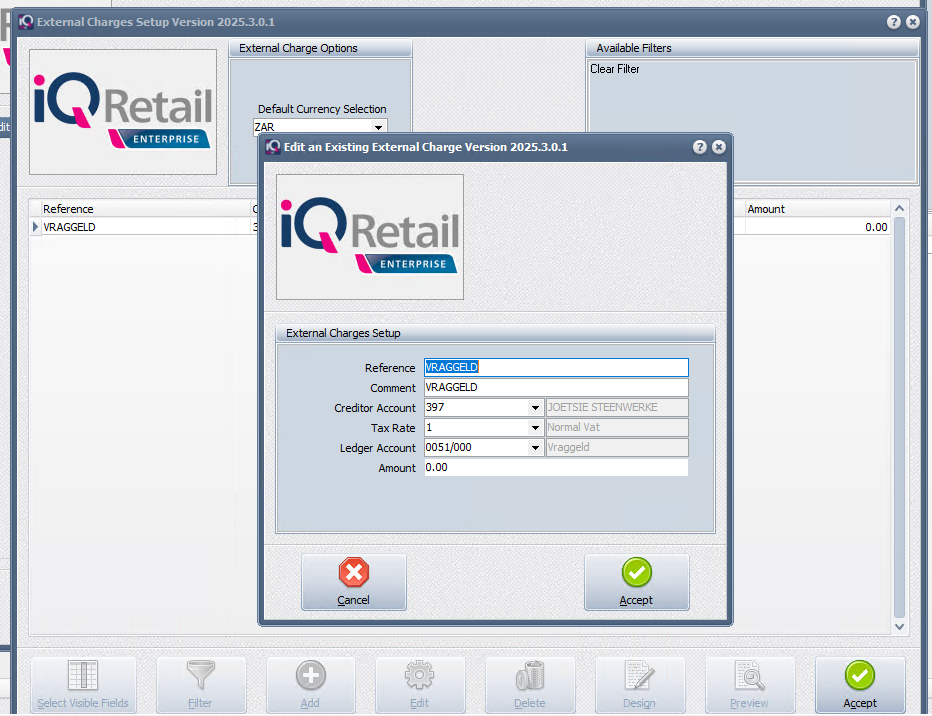
Task: Click the help icon of External Charges Setup window
Action: point(893,22)
